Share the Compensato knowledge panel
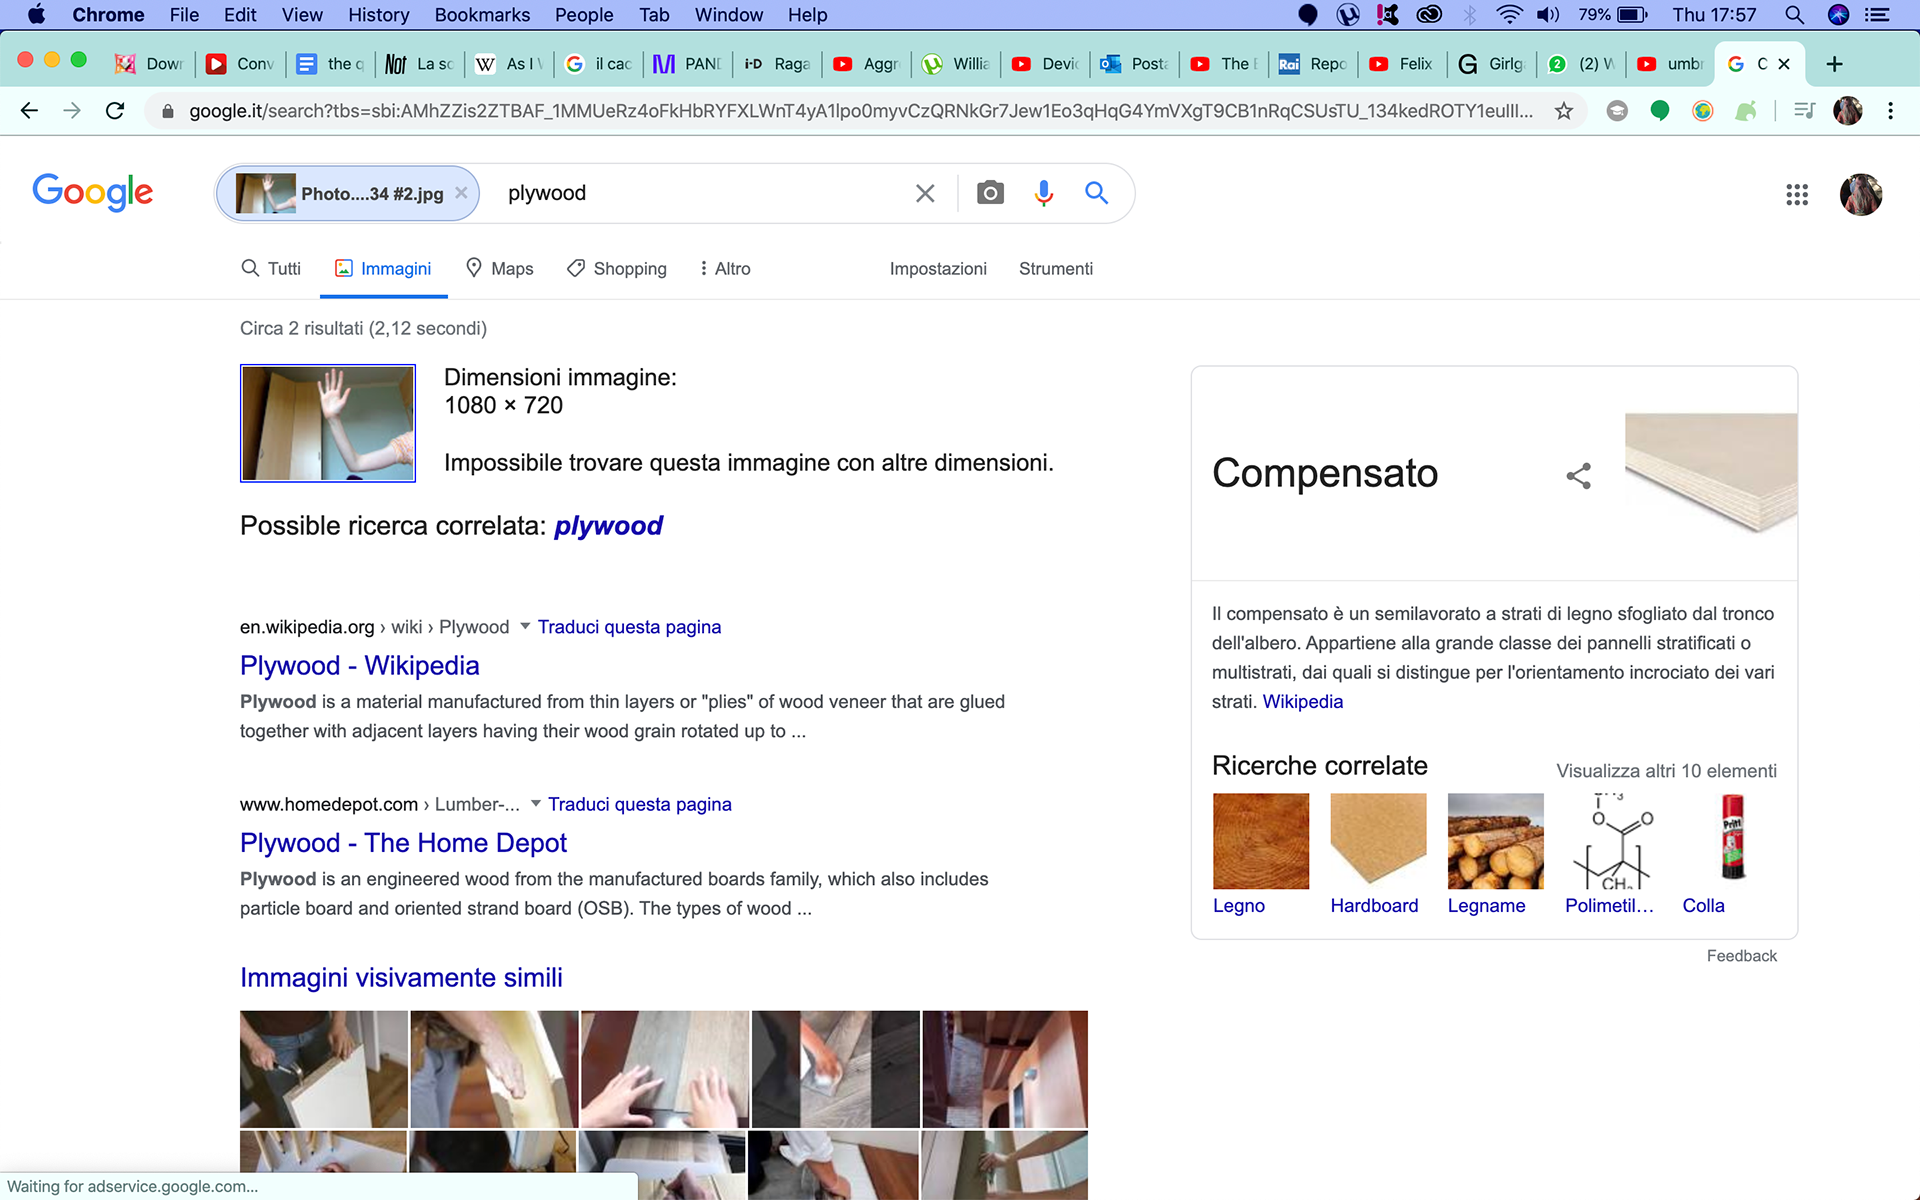 tap(1578, 476)
